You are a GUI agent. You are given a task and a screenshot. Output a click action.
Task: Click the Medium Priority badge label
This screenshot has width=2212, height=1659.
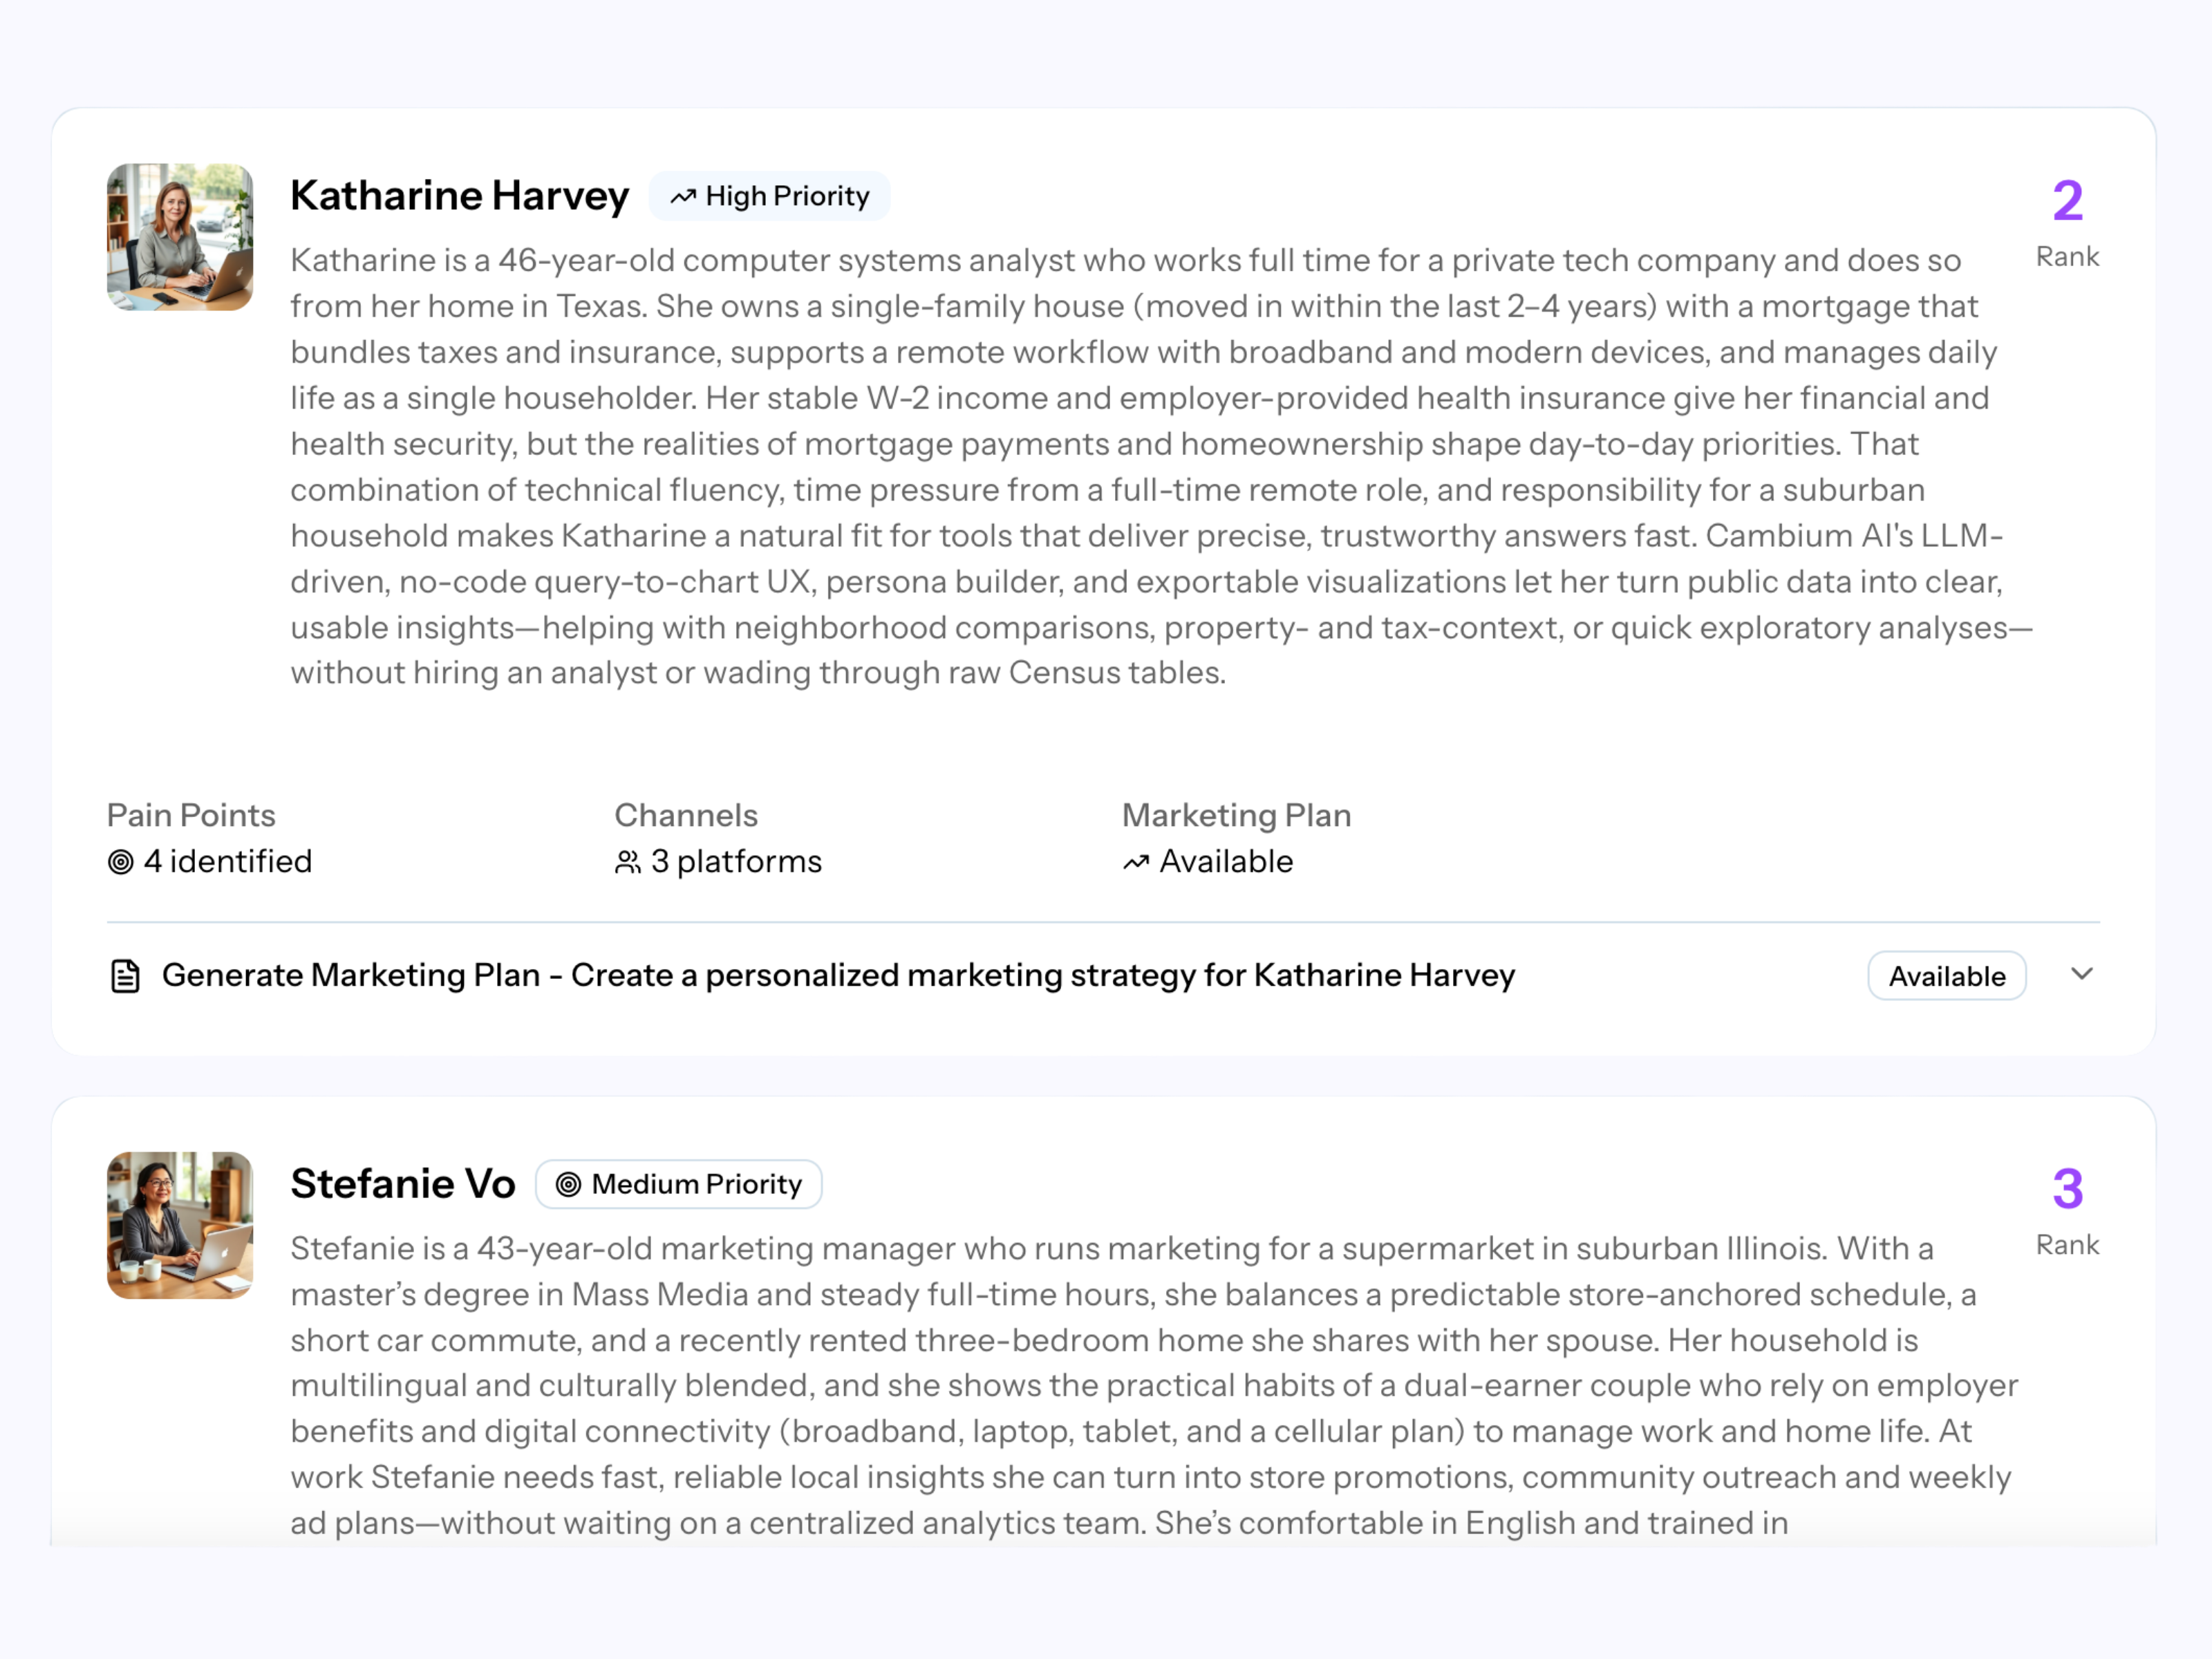pyautogui.click(x=696, y=1184)
